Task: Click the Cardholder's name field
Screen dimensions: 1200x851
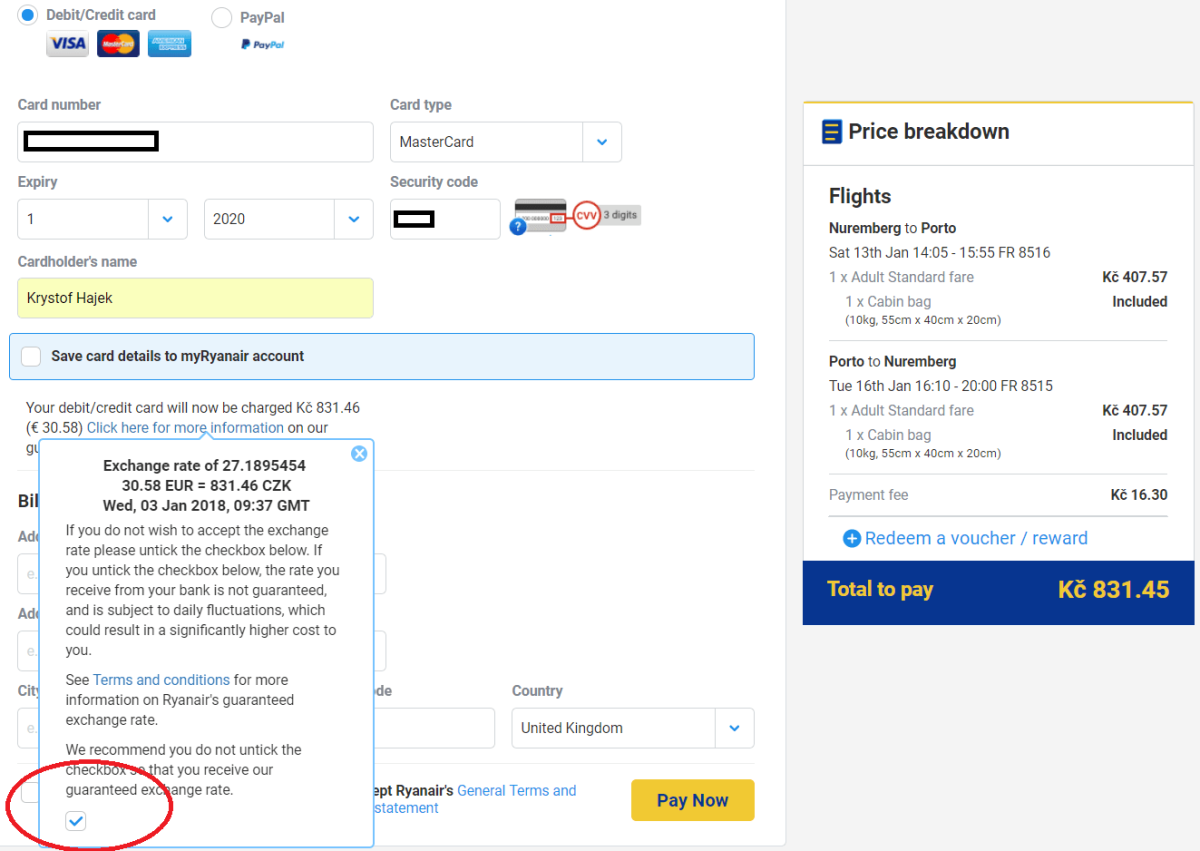Action: [195, 298]
